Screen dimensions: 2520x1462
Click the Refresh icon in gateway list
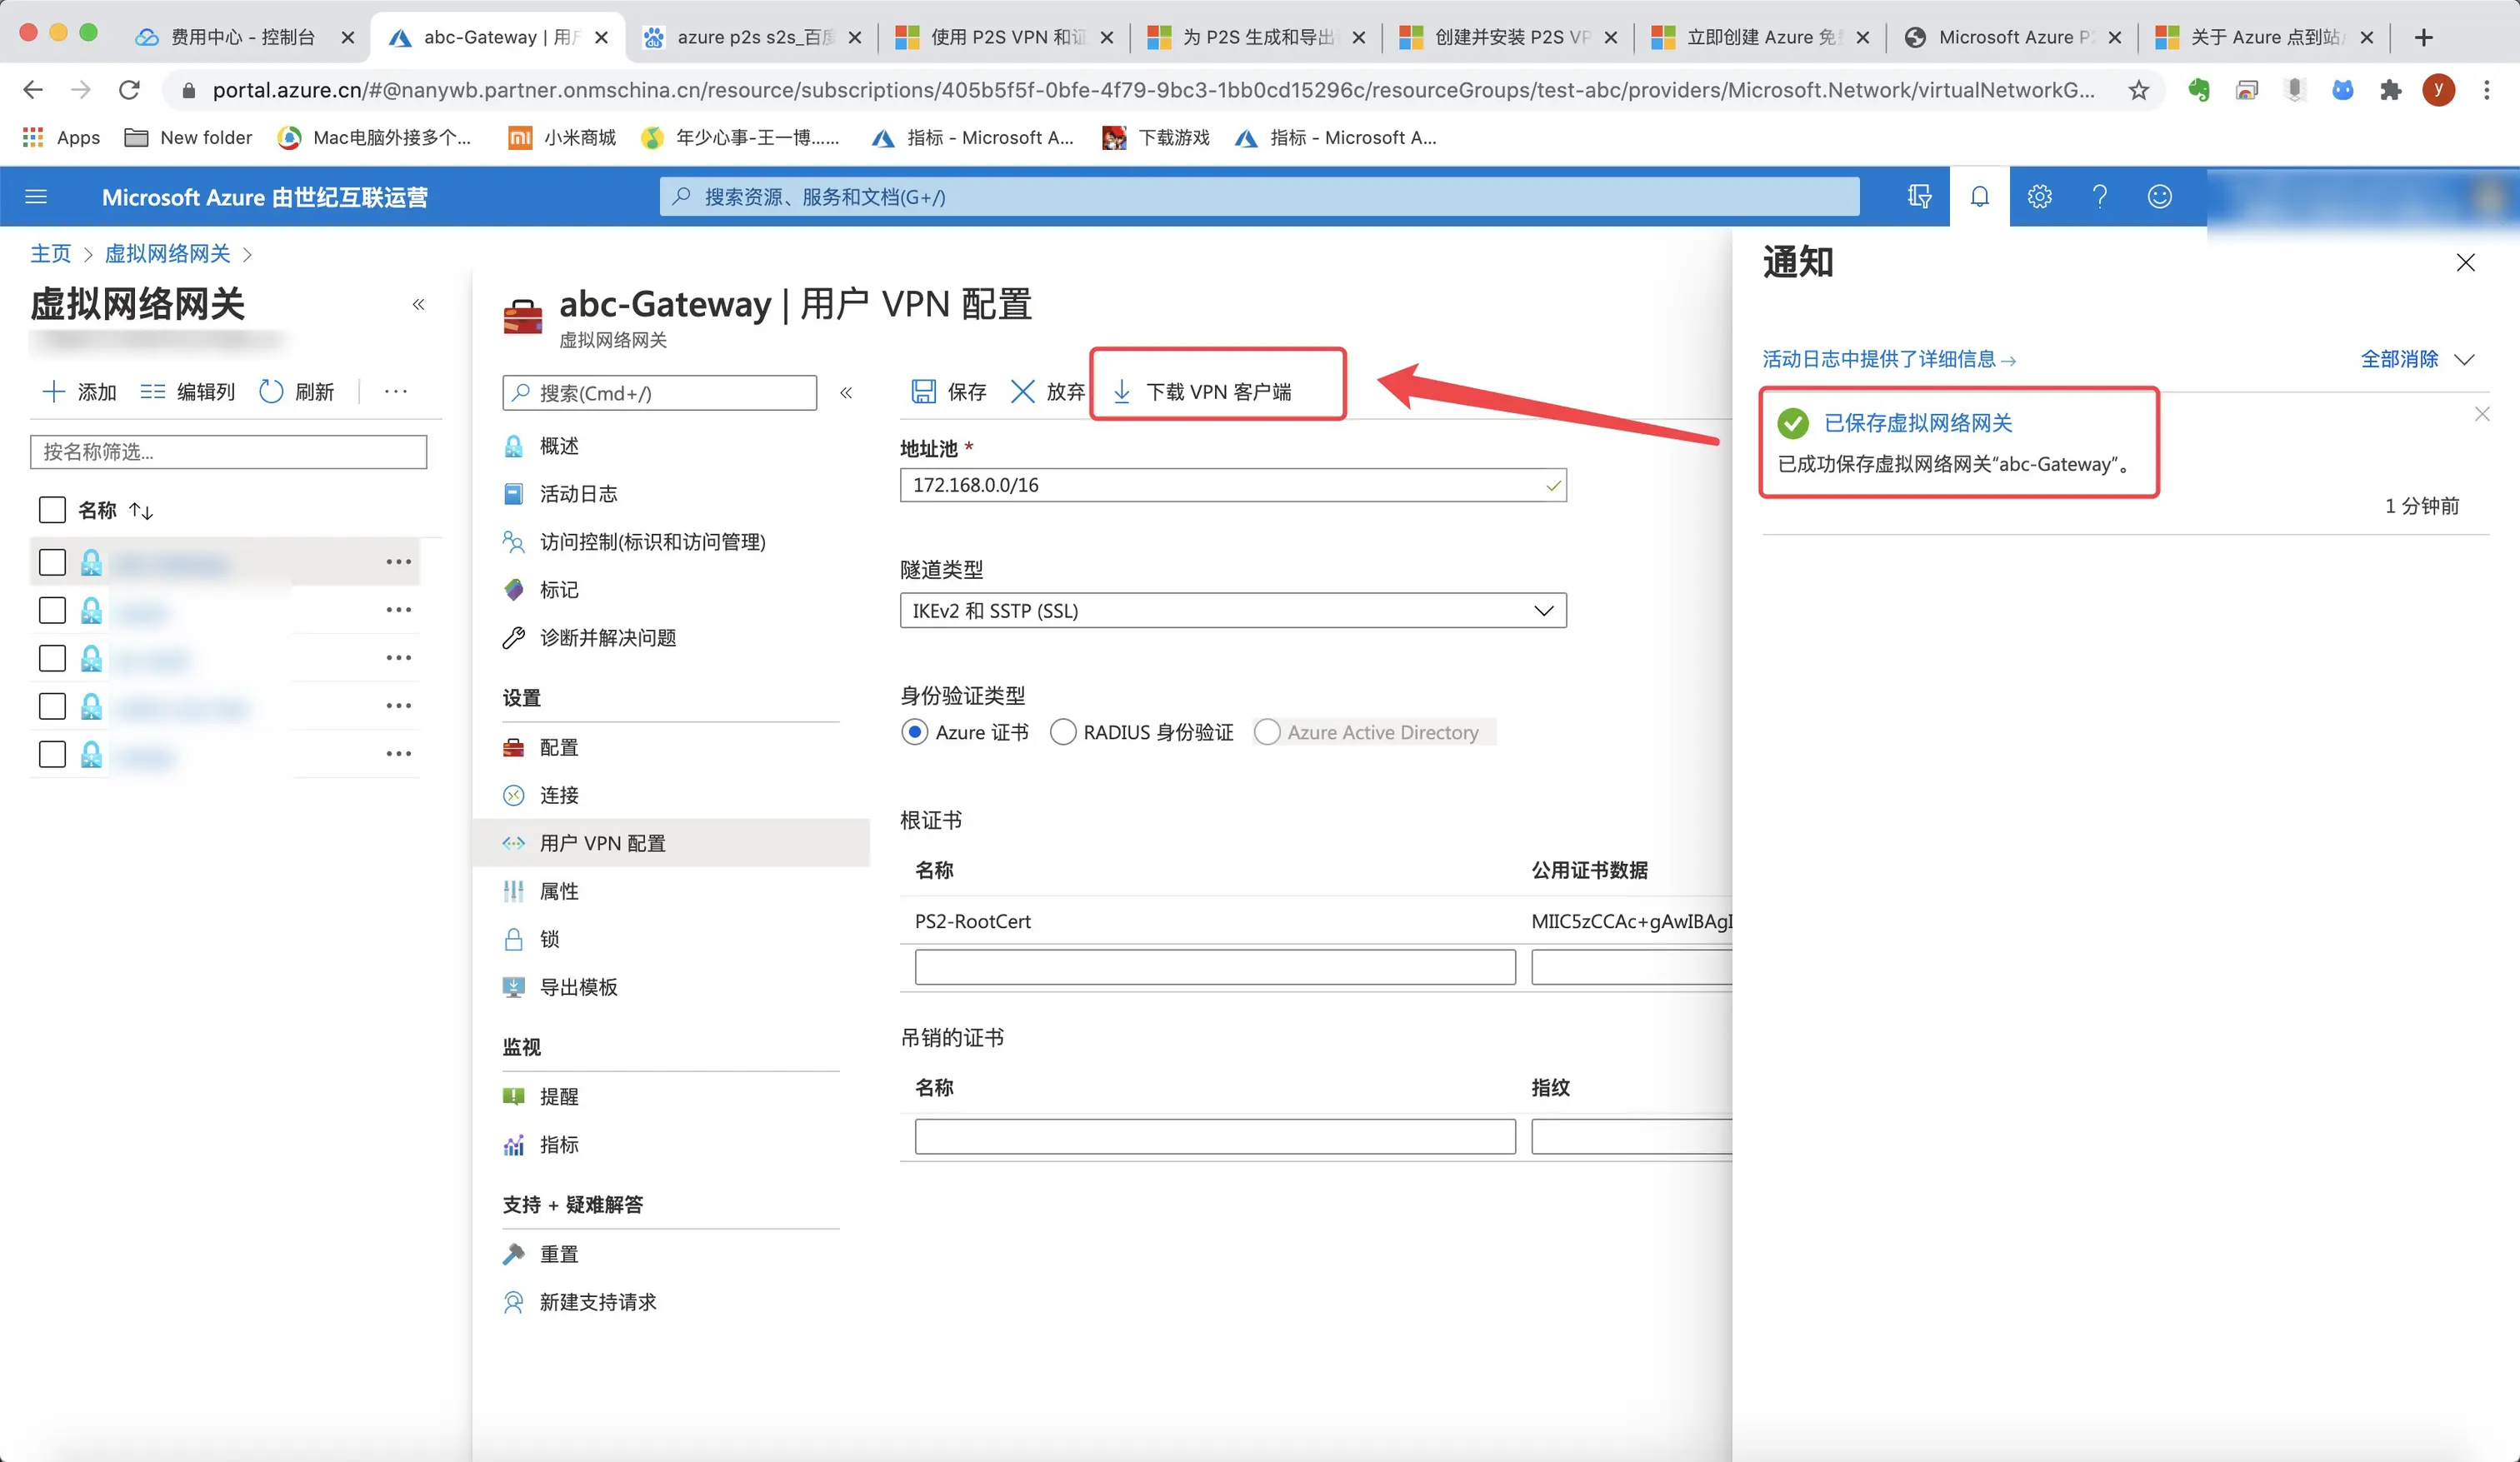[271, 392]
